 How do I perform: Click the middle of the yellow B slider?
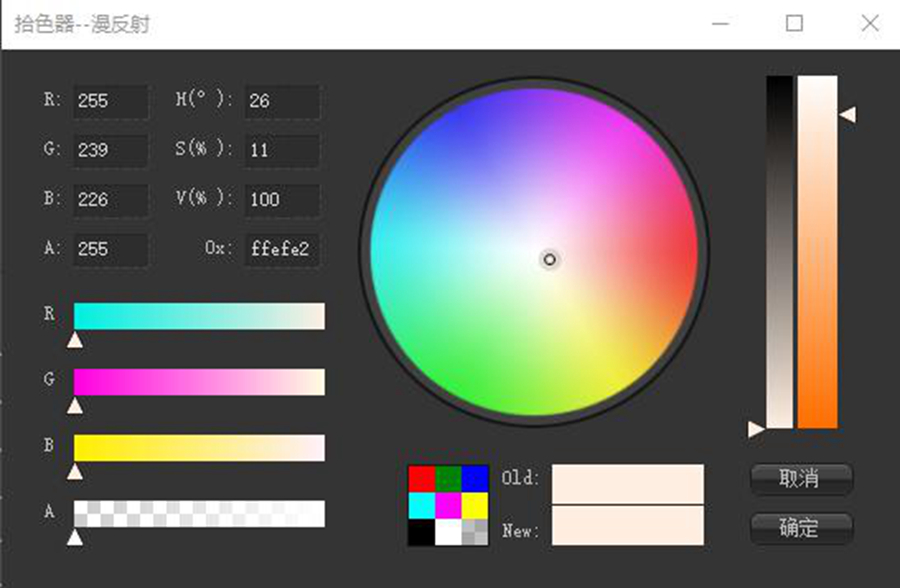[x=199, y=448]
